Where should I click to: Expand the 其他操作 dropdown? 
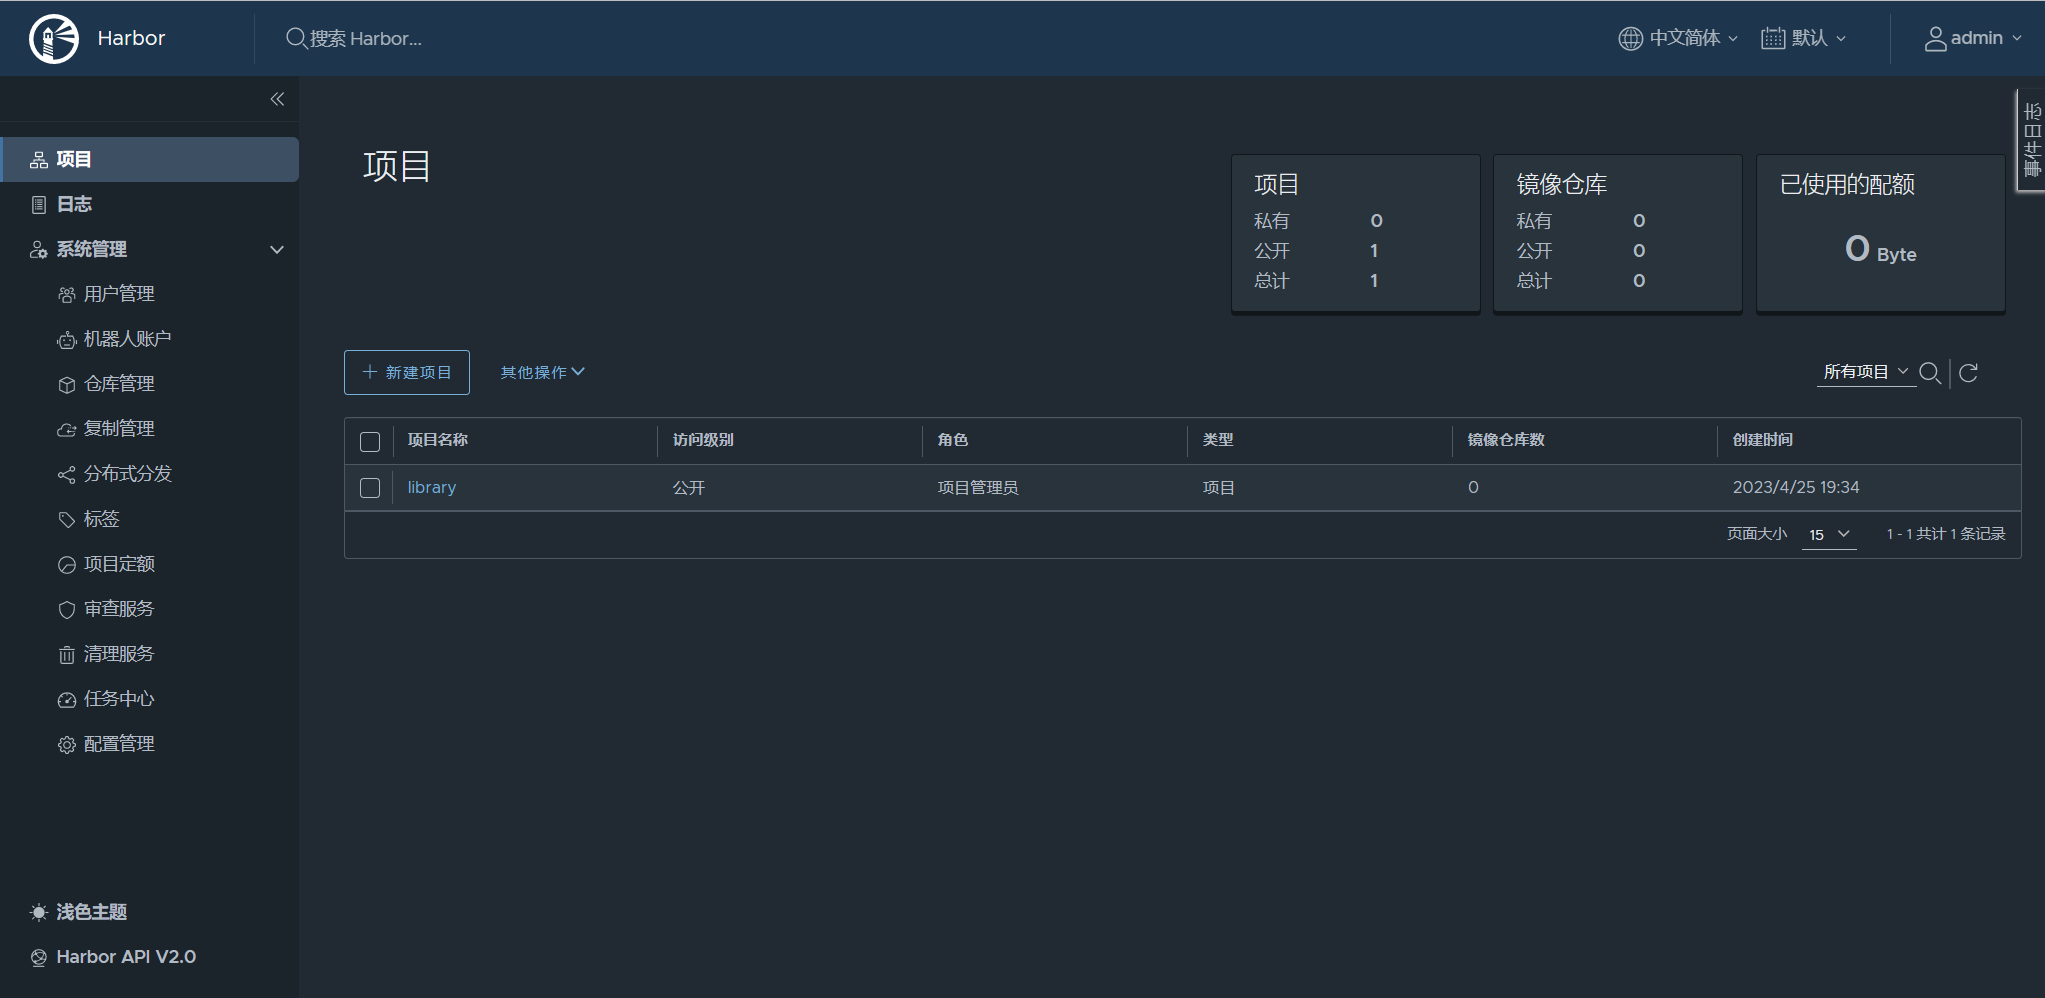point(541,371)
